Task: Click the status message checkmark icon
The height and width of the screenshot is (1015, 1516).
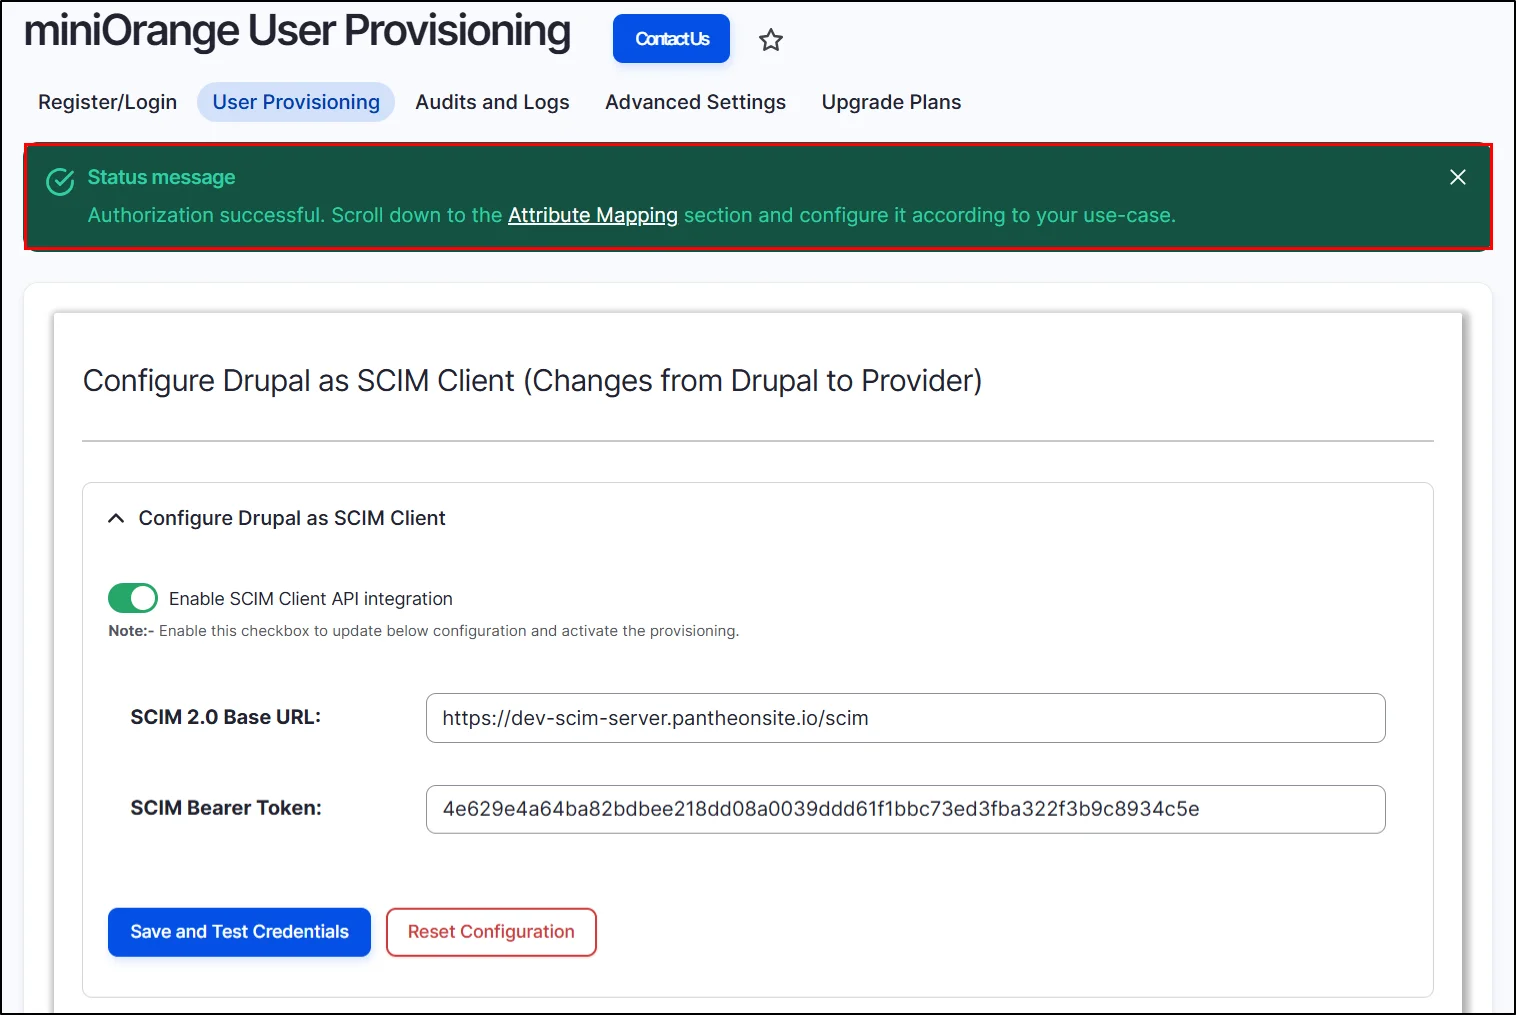Action: [60, 182]
